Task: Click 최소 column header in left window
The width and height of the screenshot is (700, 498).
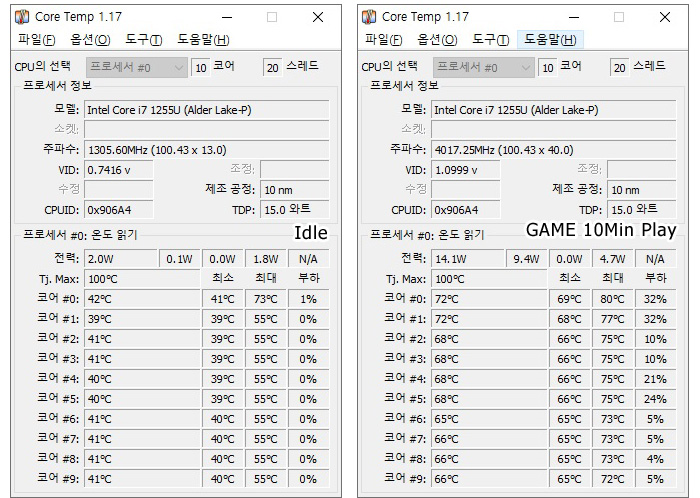Action: [x=223, y=278]
